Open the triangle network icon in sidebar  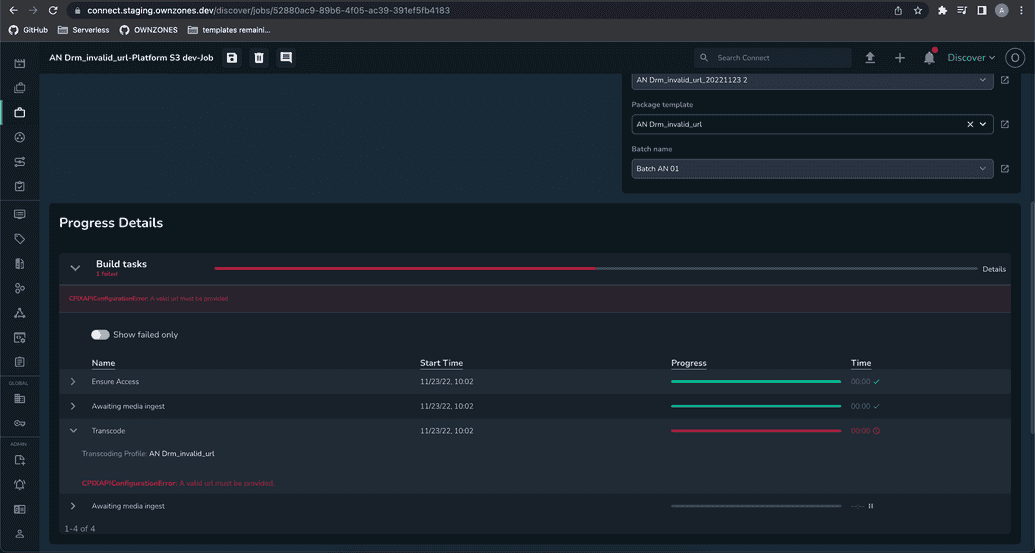[20, 313]
